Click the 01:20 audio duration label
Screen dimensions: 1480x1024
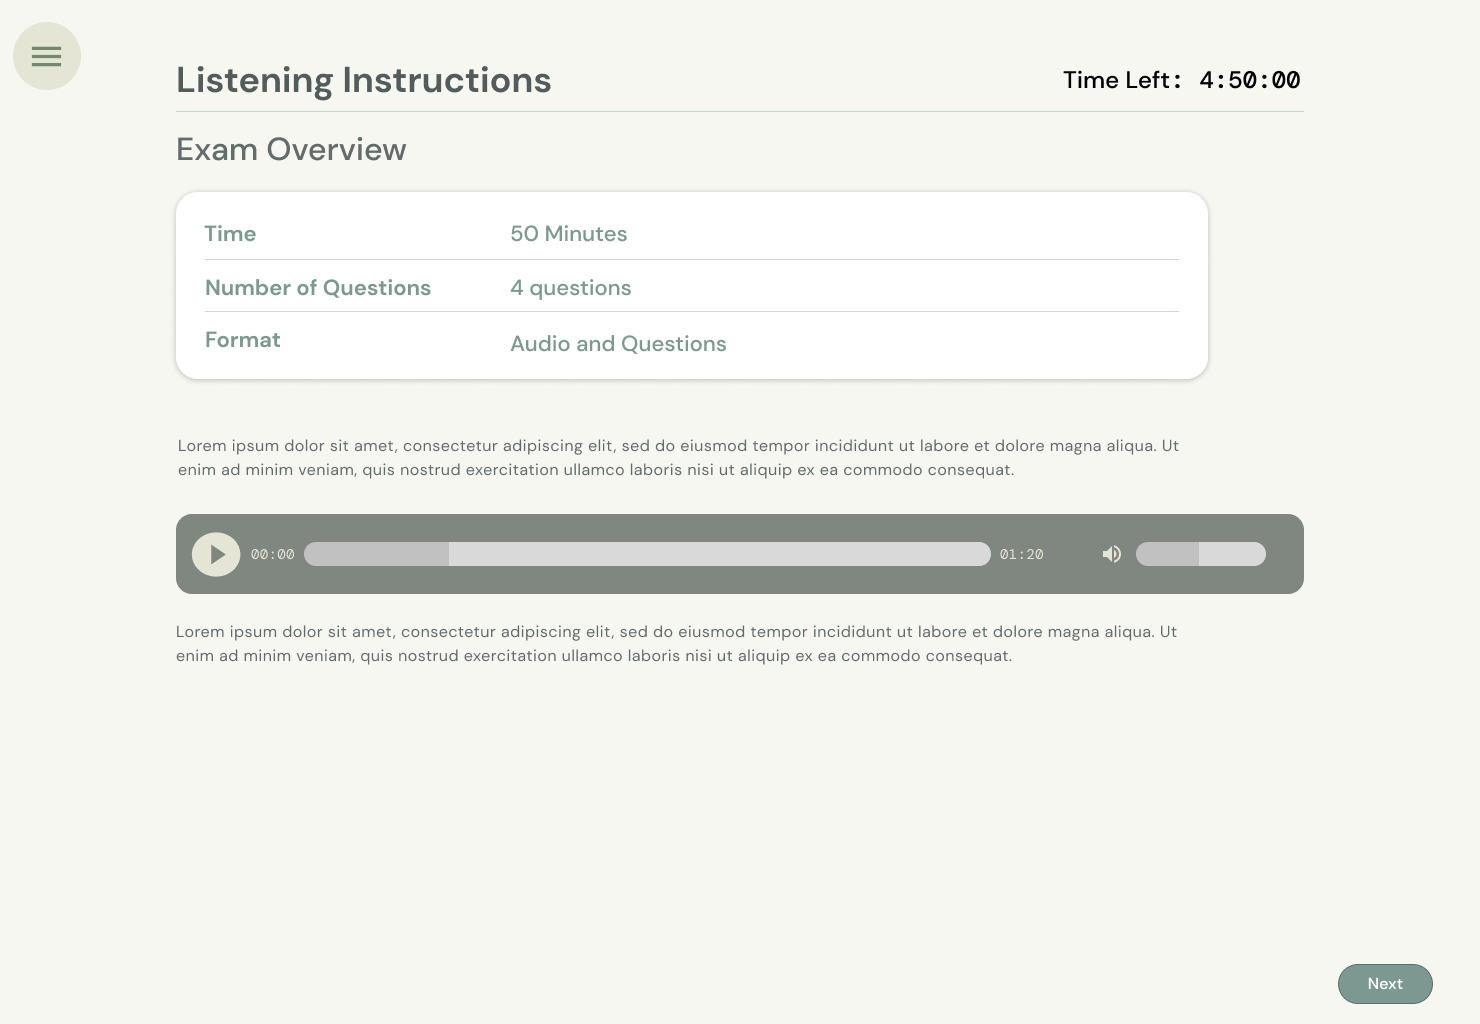(x=1021, y=554)
